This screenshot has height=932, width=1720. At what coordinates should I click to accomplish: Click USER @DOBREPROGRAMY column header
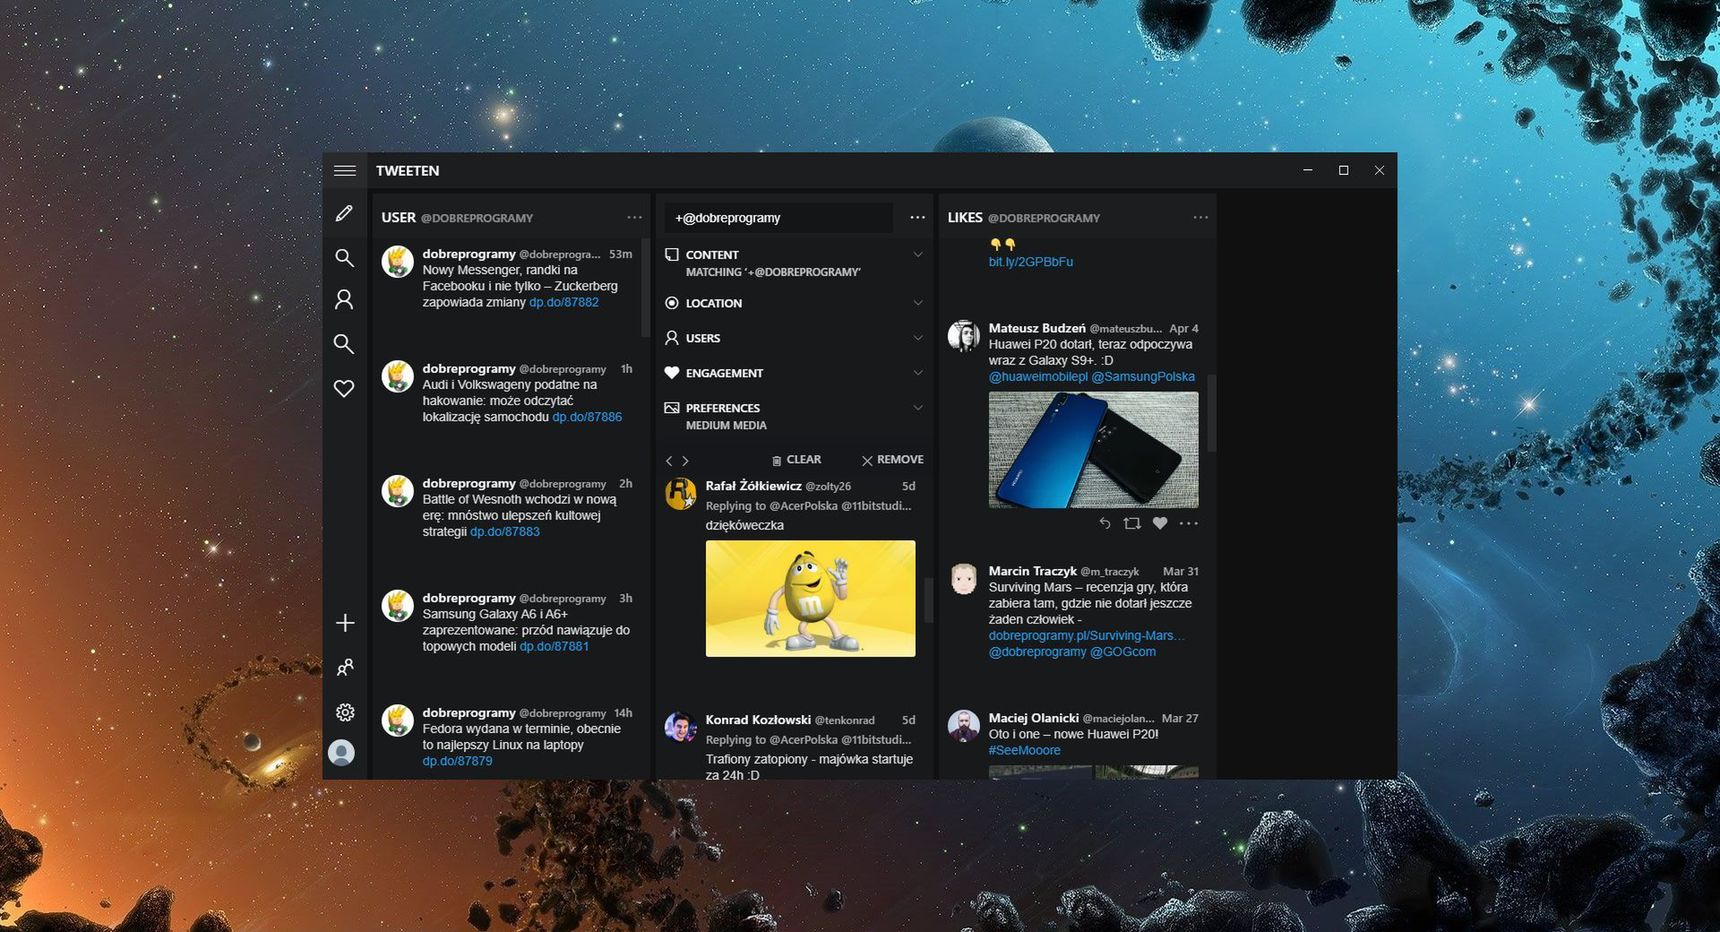pyautogui.click(x=457, y=217)
